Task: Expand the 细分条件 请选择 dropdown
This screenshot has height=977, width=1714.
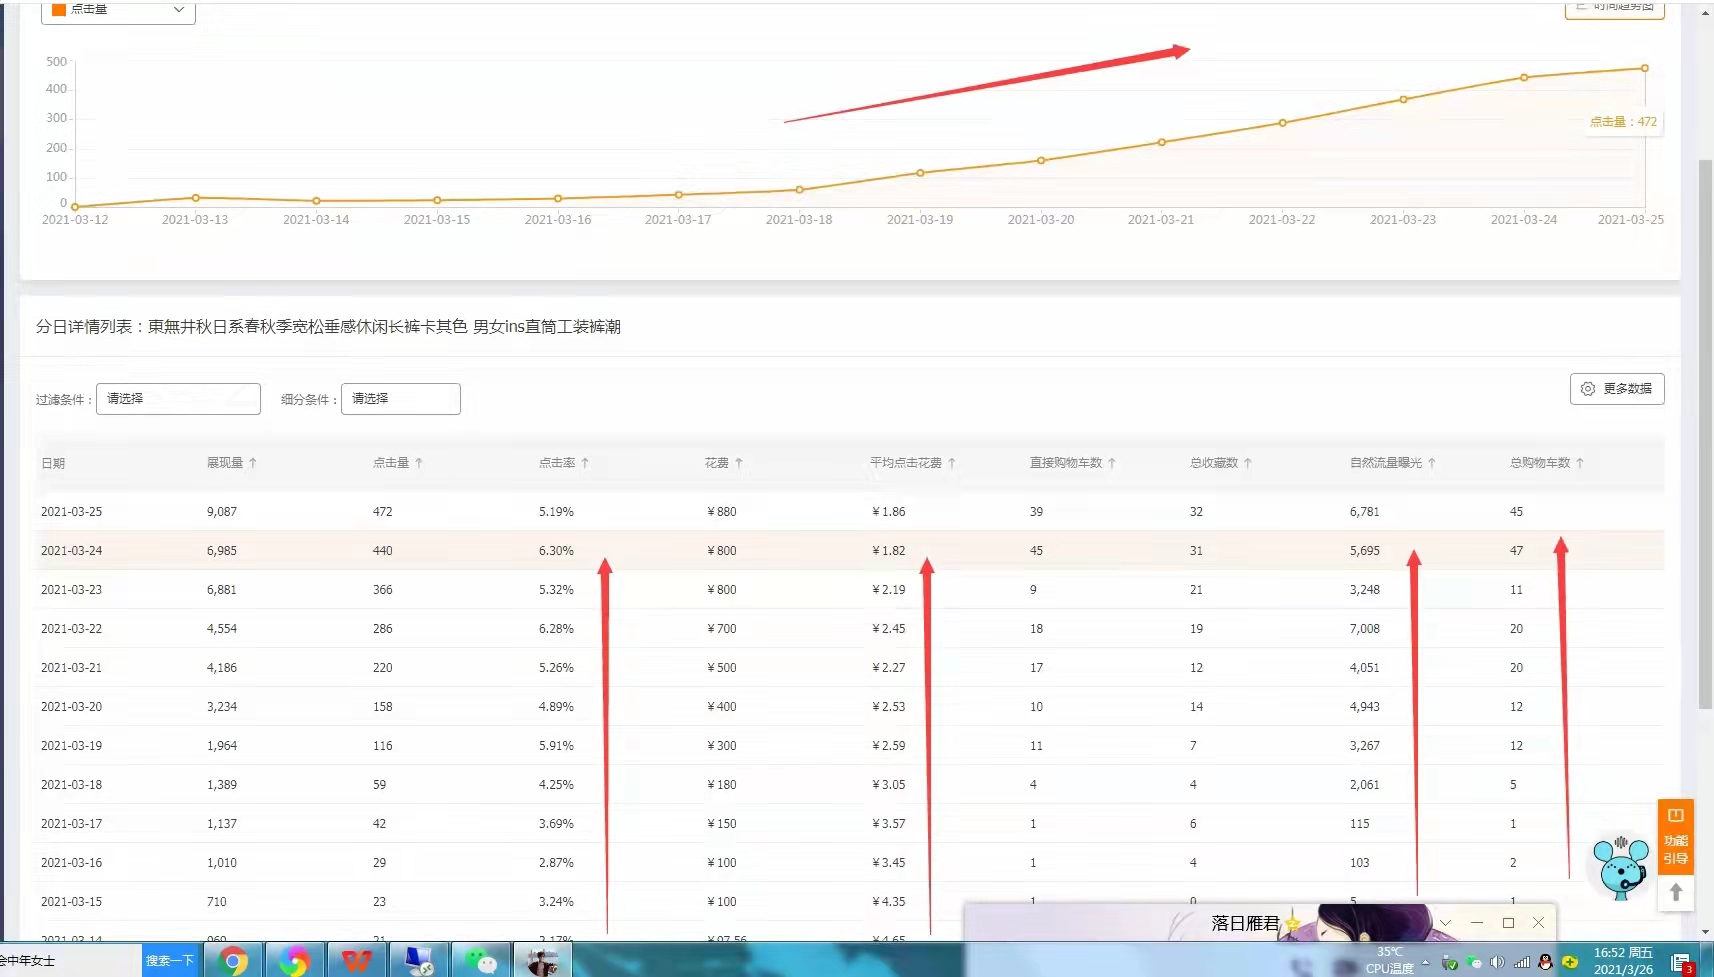Action: (x=400, y=399)
